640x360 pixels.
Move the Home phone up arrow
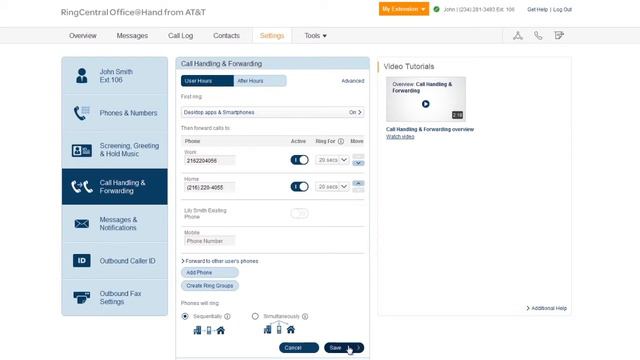(x=358, y=183)
